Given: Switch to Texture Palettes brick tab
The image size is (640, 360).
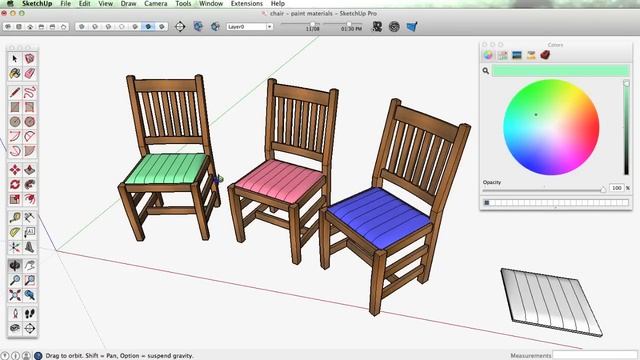Looking at the screenshot, I should tap(545, 55).
